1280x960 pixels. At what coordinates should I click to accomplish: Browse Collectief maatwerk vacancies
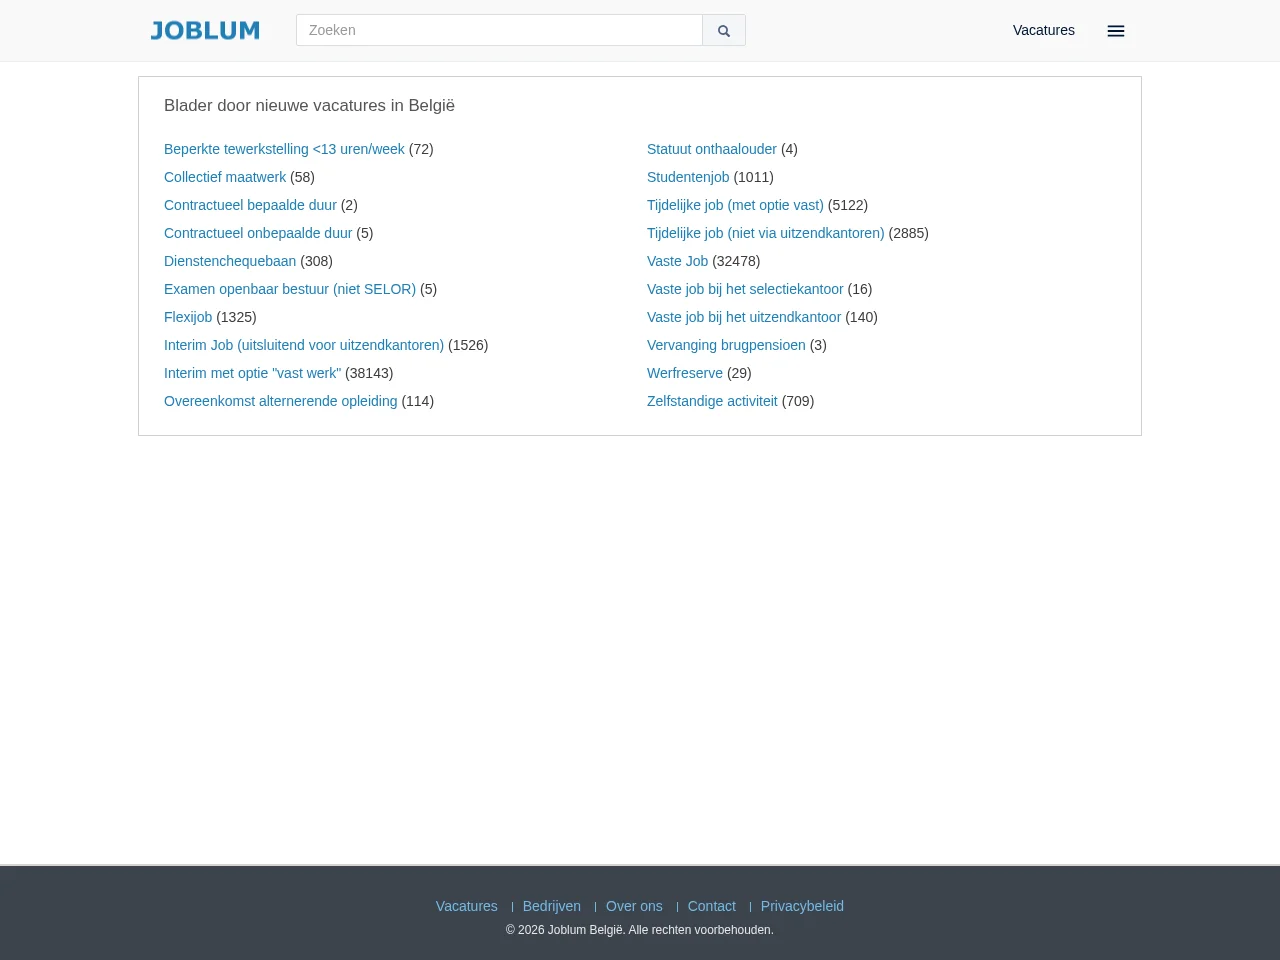pyautogui.click(x=225, y=177)
